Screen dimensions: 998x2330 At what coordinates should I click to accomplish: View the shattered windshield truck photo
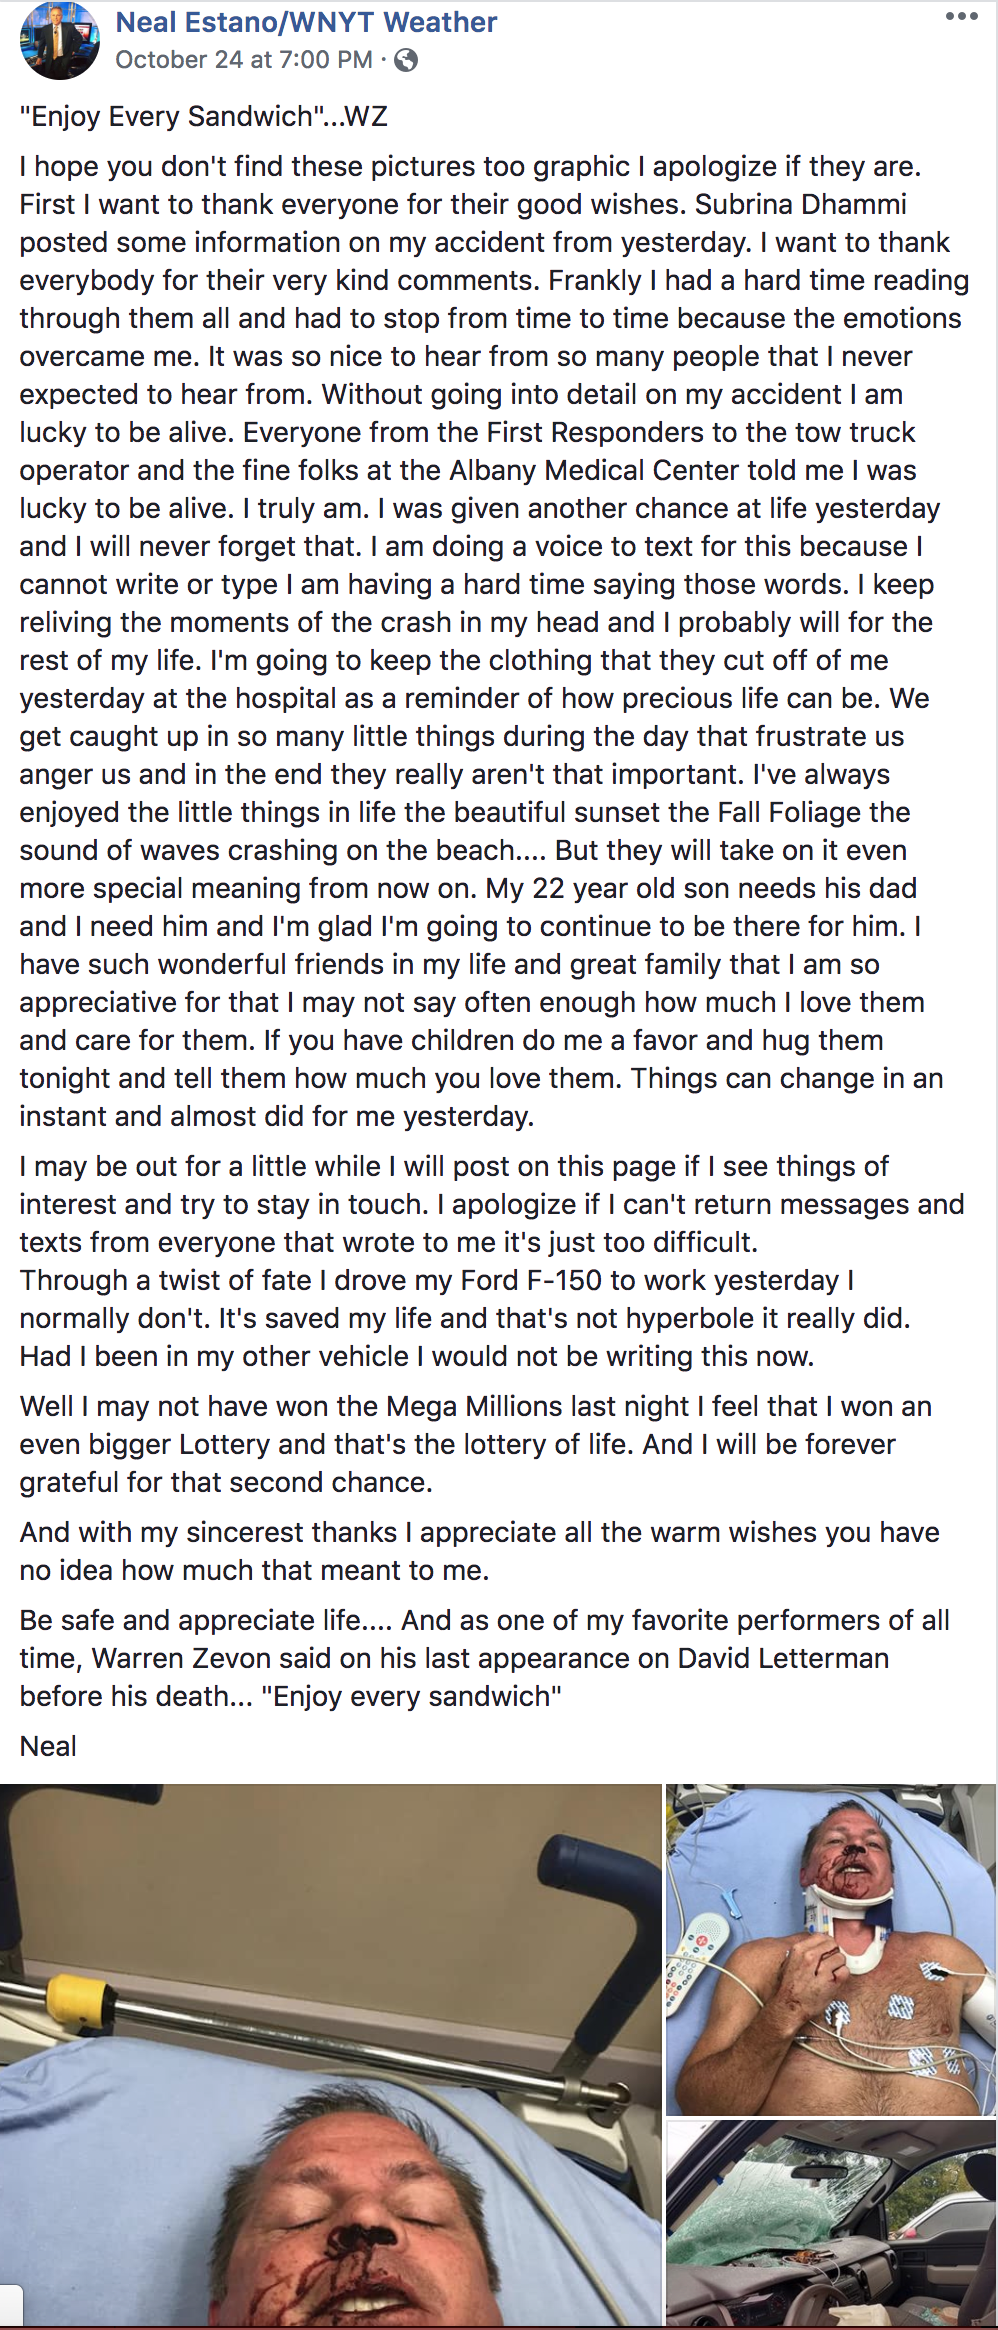(832, 2225)
